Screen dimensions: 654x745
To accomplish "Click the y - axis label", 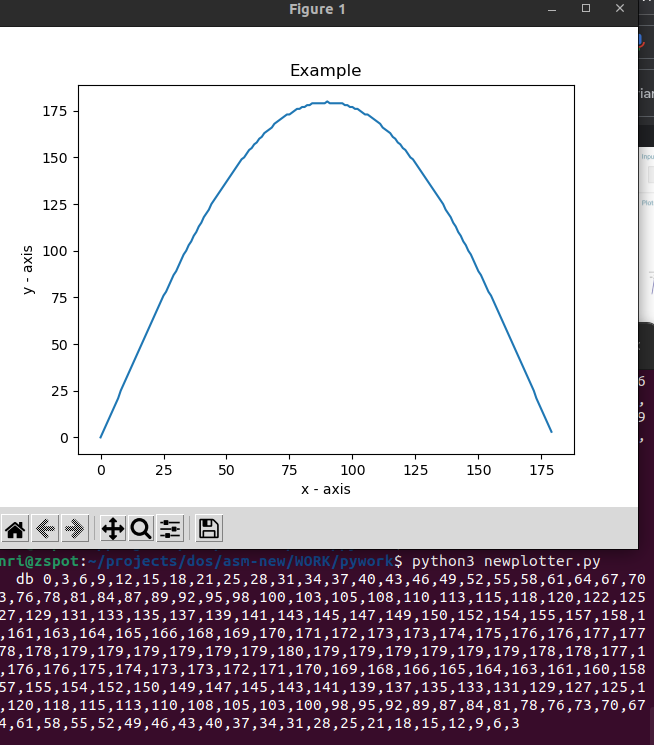I will pyautogui.click(x=28, y=270).
